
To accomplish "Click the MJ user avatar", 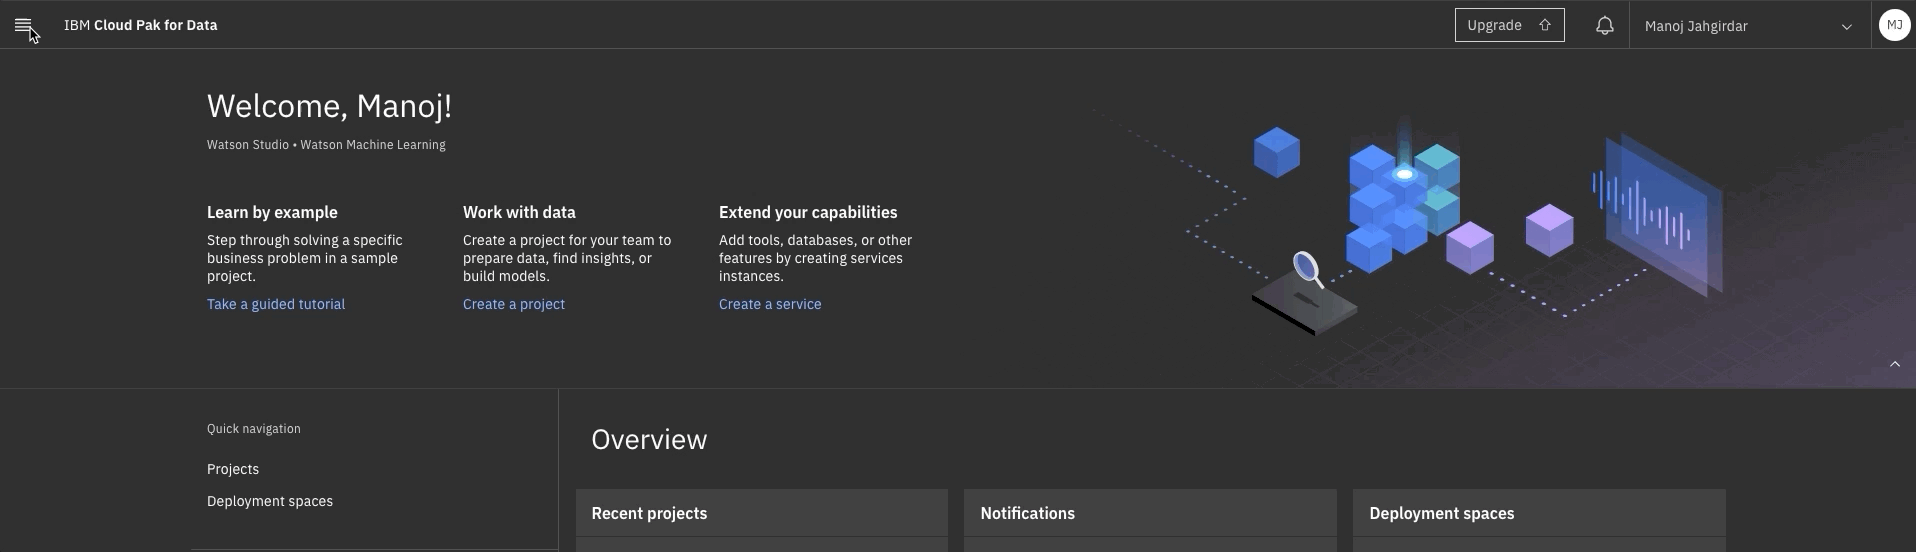I will tap(1894, 25).
